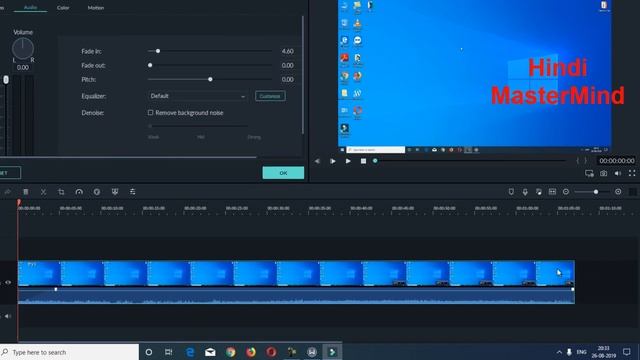640x360 pixels.
Task: Zoom out timeline with minus icon
Action: point(566,192)
